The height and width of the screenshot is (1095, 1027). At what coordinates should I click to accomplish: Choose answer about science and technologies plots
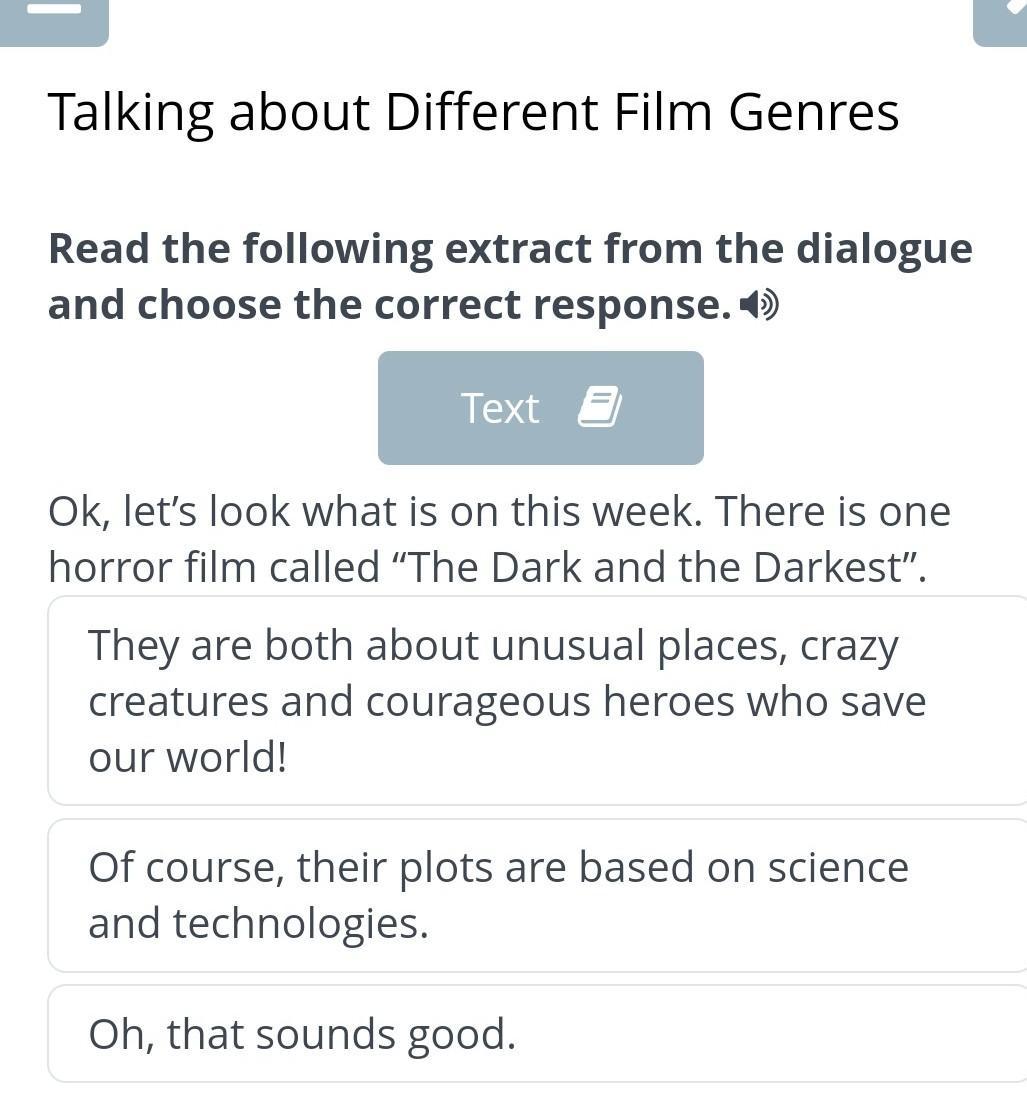point(537,895)
